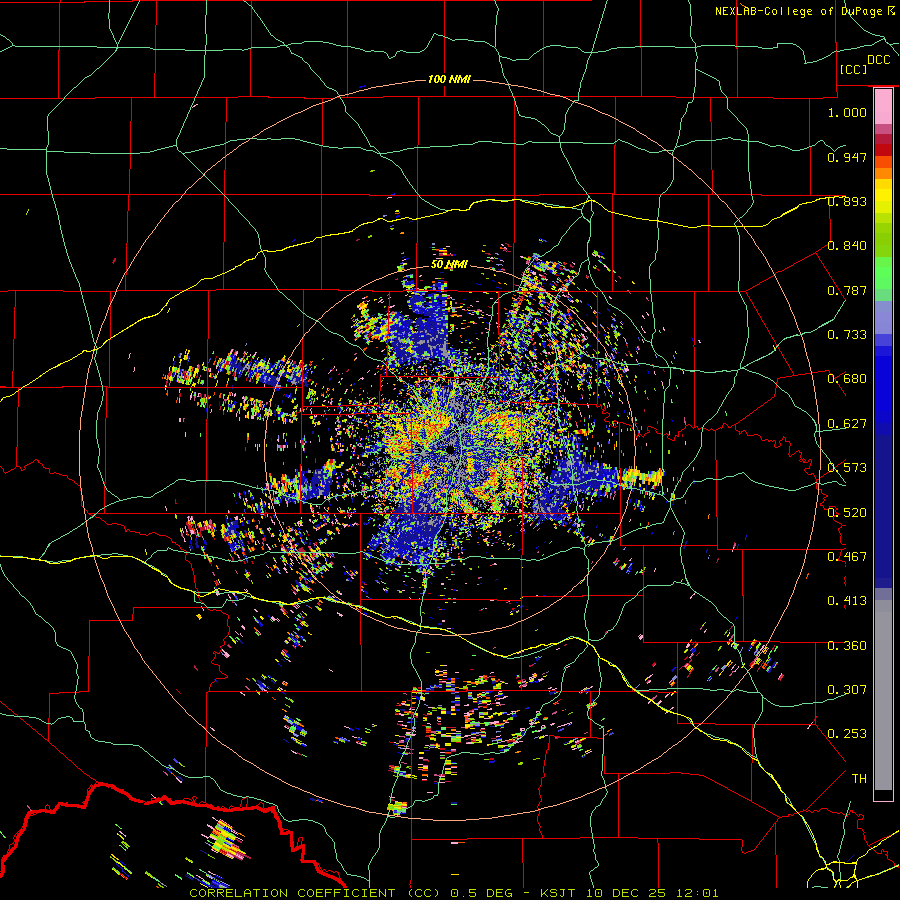Click the 0.787 value on the color scale
Screen dimensions: 900x900
coord(847,290)
